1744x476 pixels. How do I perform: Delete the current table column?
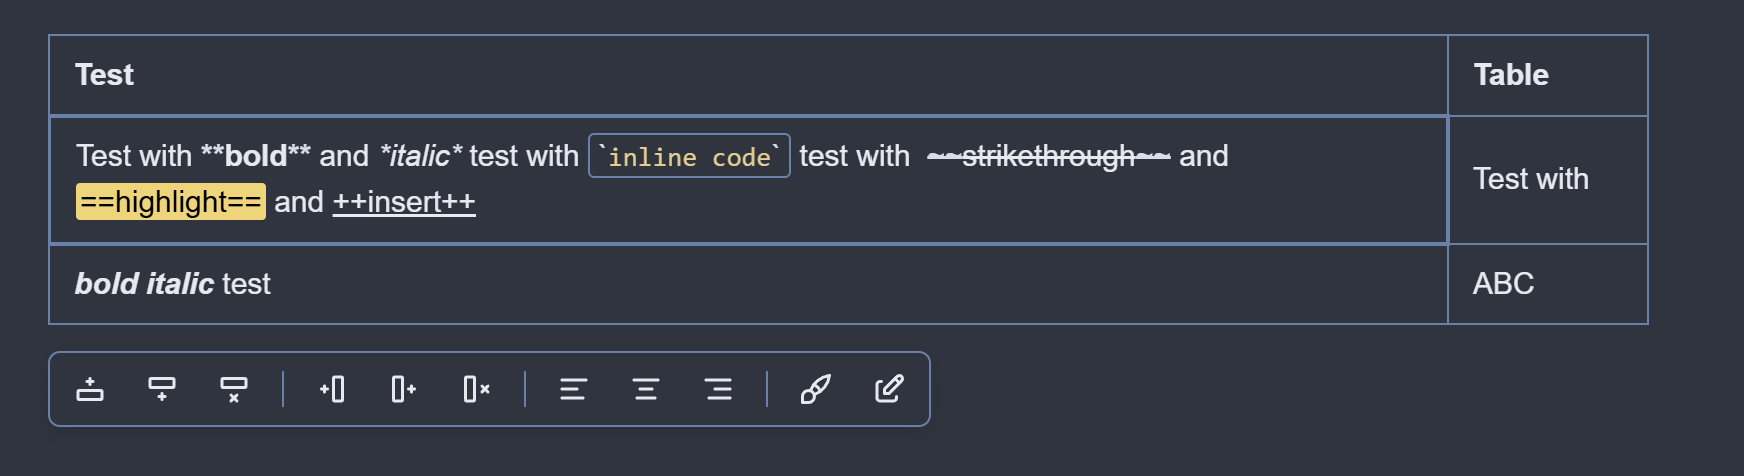click(477, 389)
